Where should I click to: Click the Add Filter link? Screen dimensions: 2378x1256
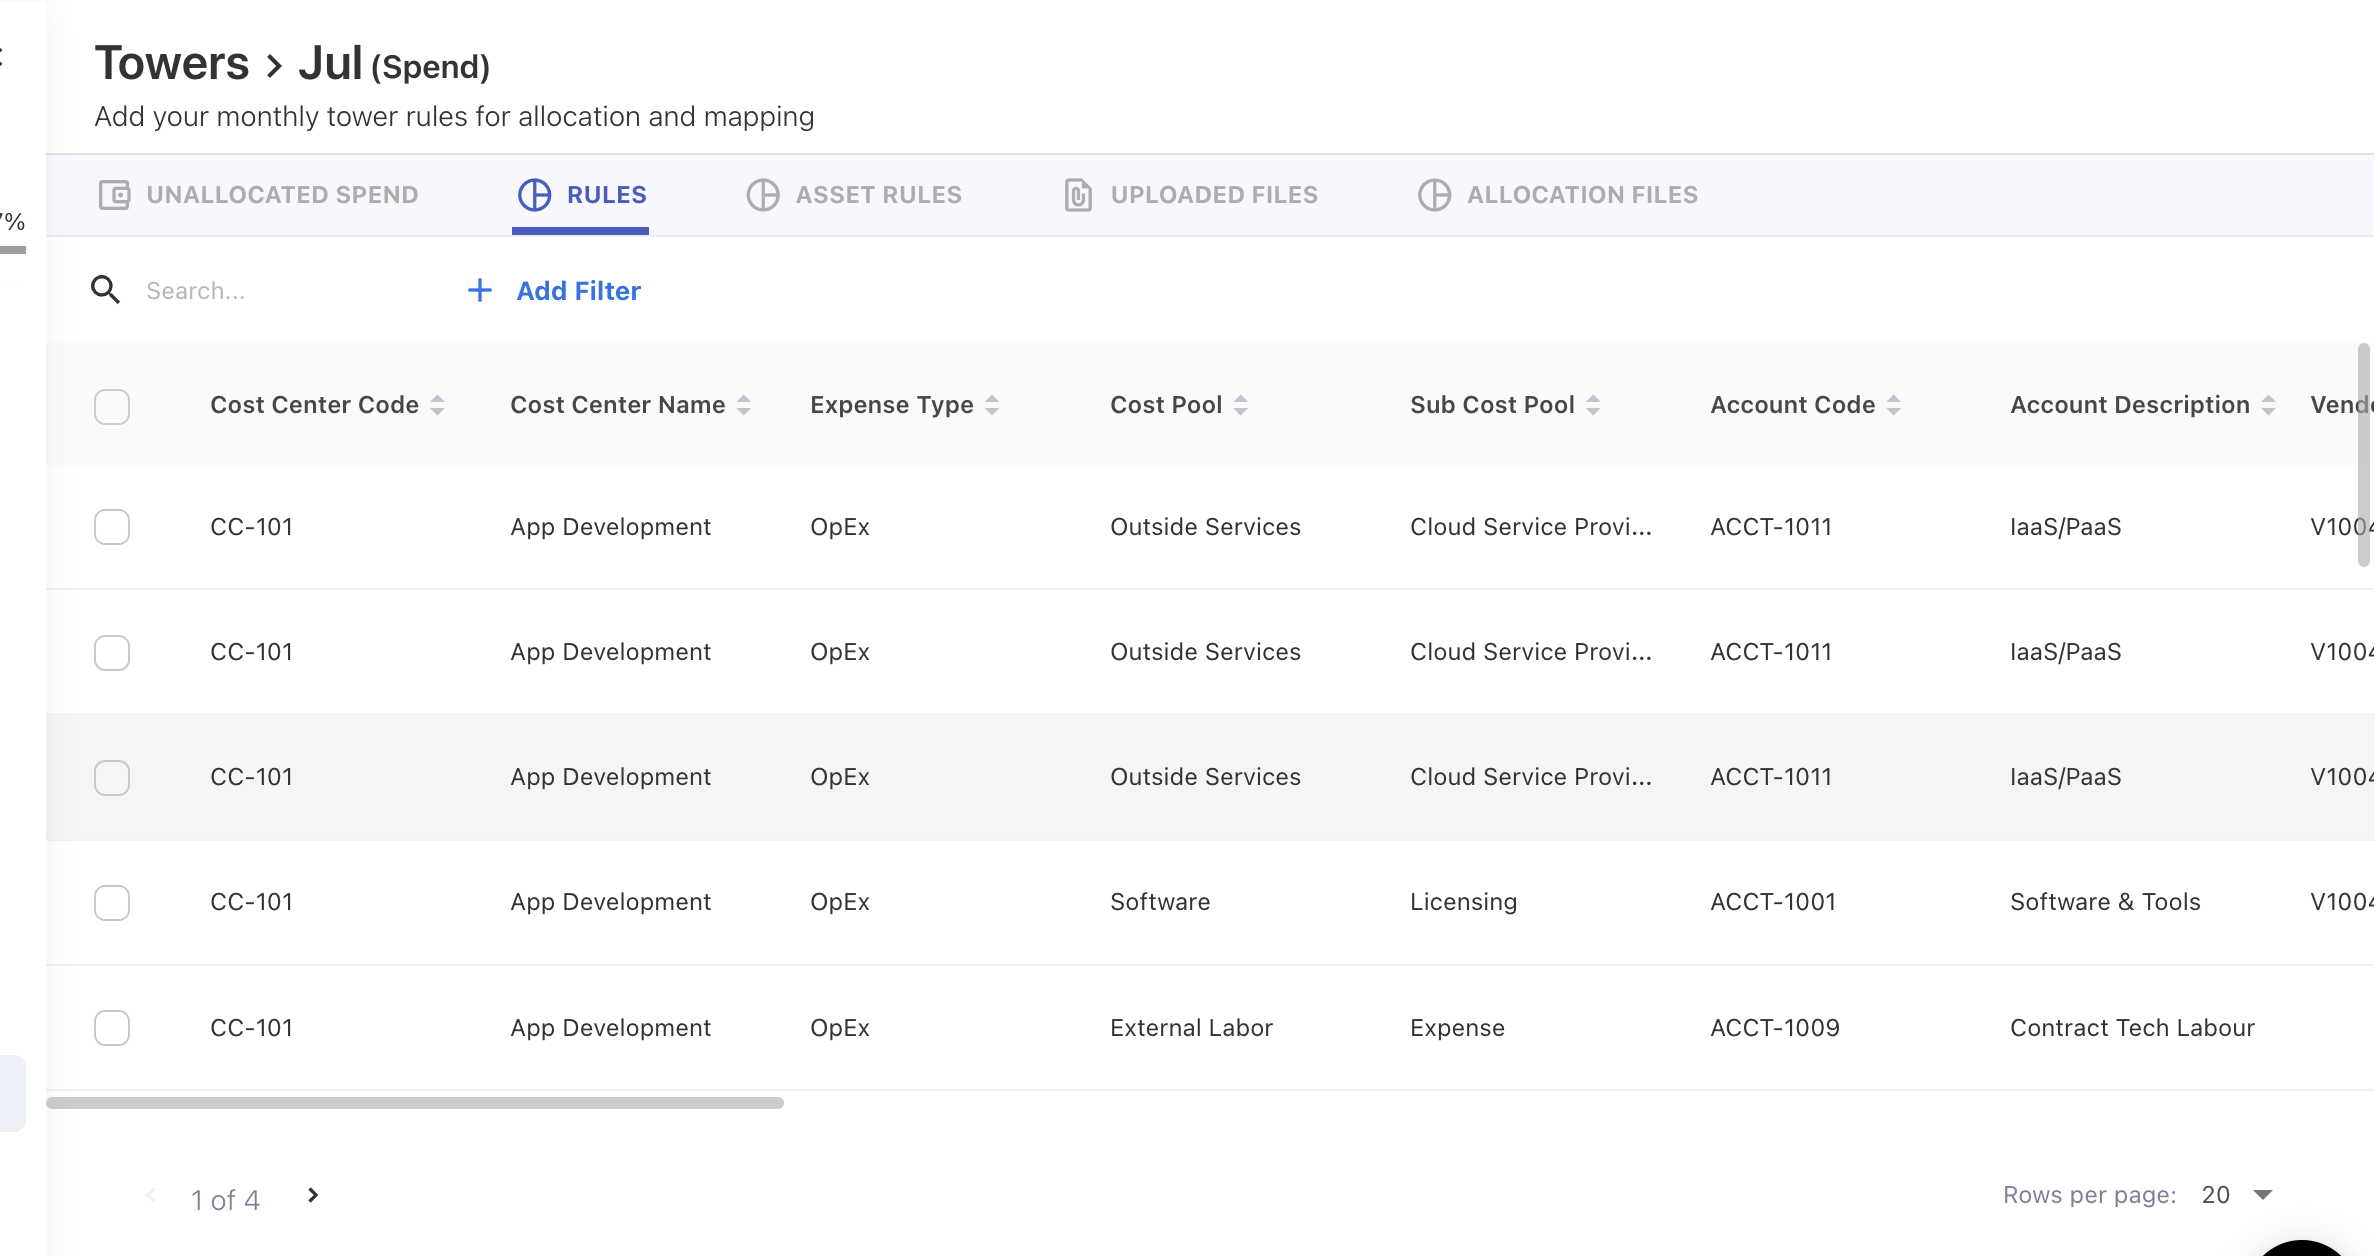(578, 290)
